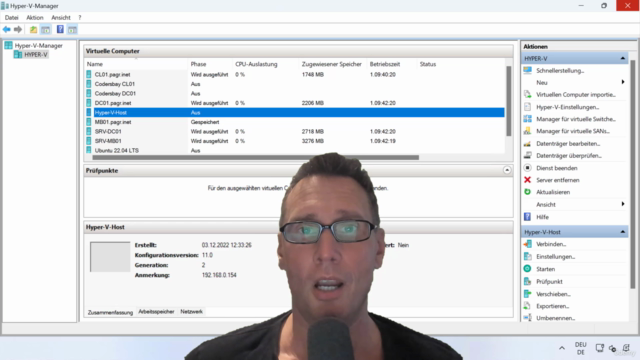Select the SRV-MB01 row
Viewport: 640px width, 360px height.
click(x=295, y=141)
